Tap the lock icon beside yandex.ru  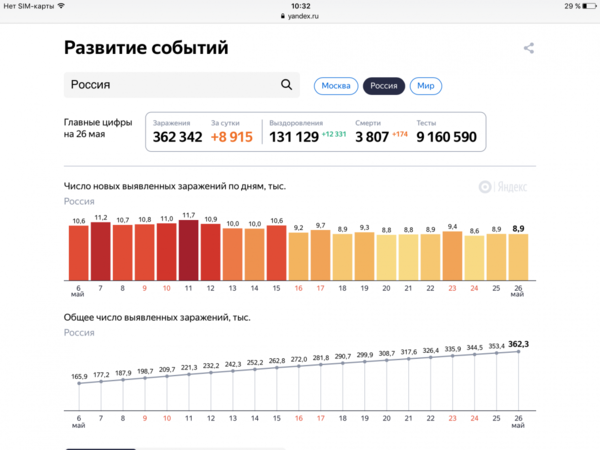282,16
